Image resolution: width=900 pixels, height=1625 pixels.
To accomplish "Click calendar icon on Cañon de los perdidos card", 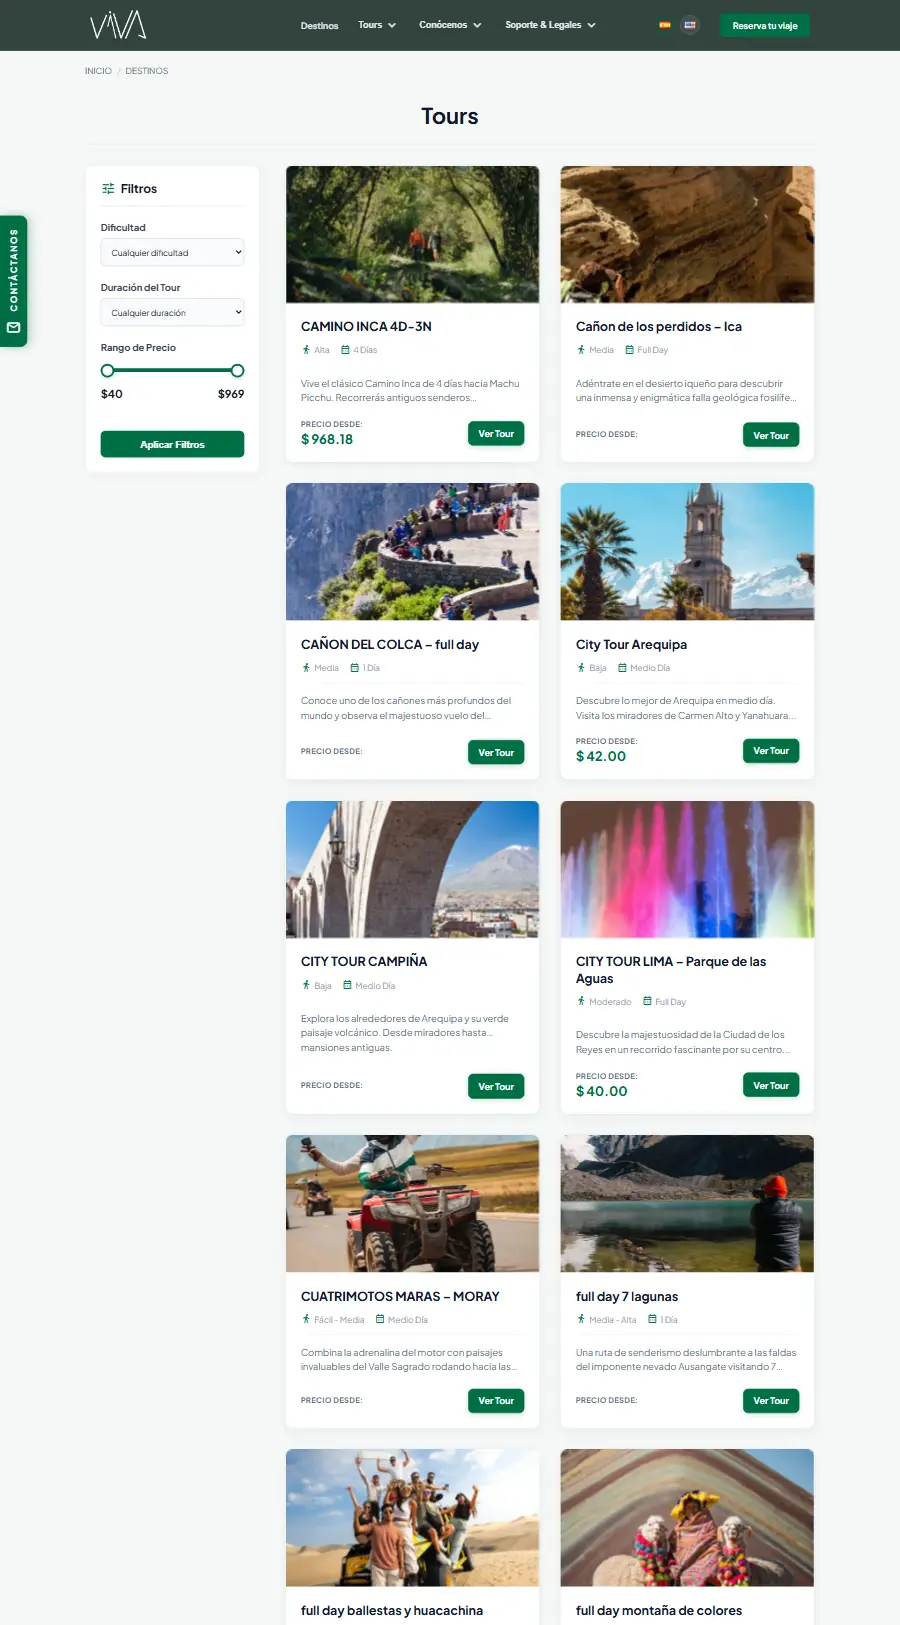I will coord(630,350).
